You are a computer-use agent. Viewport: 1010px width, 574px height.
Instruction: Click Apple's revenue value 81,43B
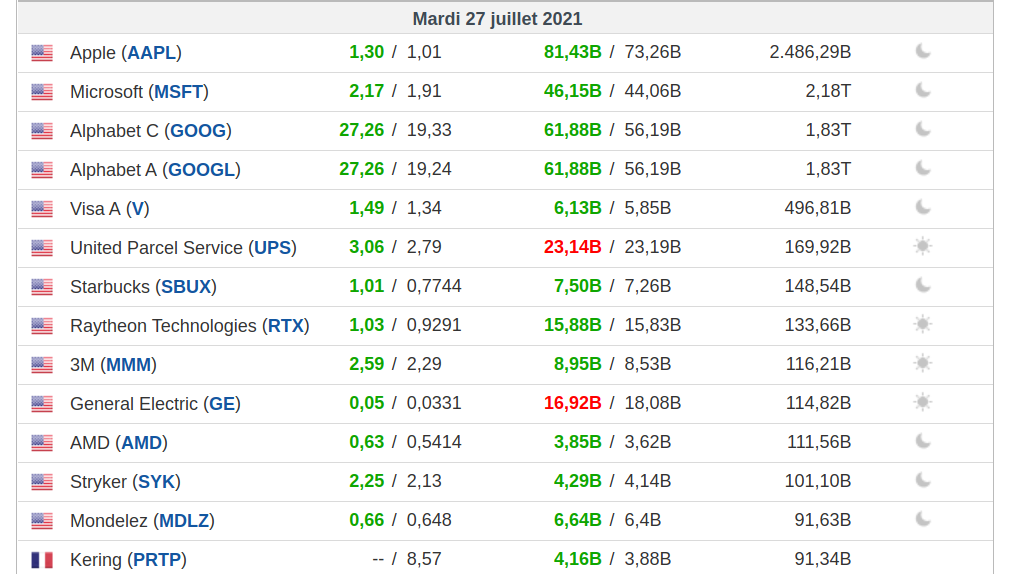click(x=573, y=52)
